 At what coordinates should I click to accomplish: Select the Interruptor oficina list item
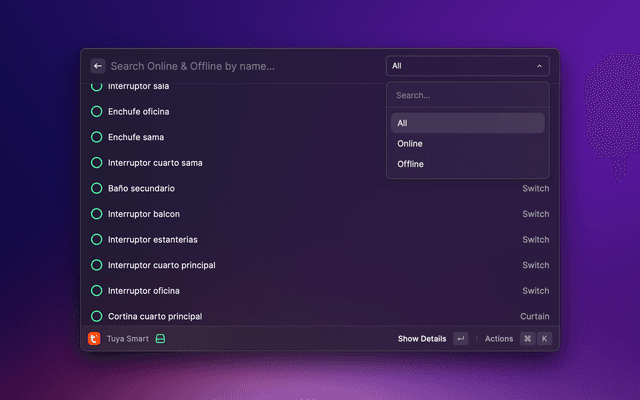[x=144, y=291]
